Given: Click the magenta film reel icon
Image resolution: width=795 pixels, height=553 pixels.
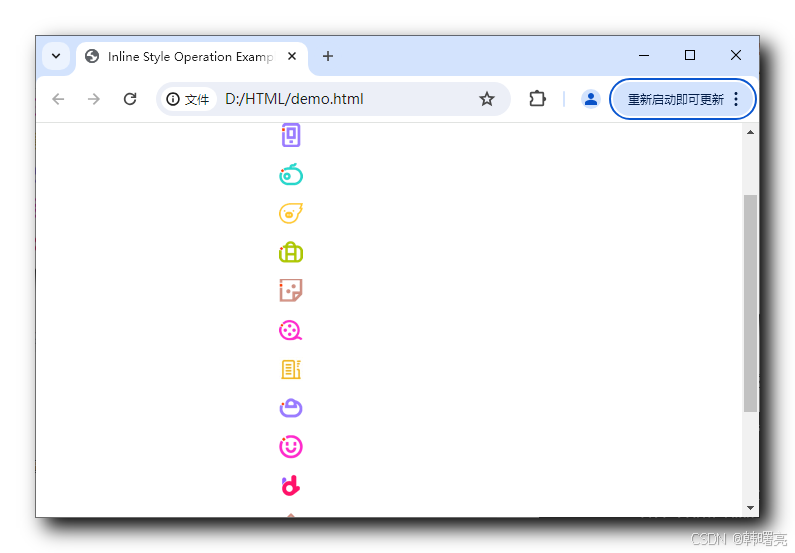Looking at the screenshot, I should tap(291, 330).
